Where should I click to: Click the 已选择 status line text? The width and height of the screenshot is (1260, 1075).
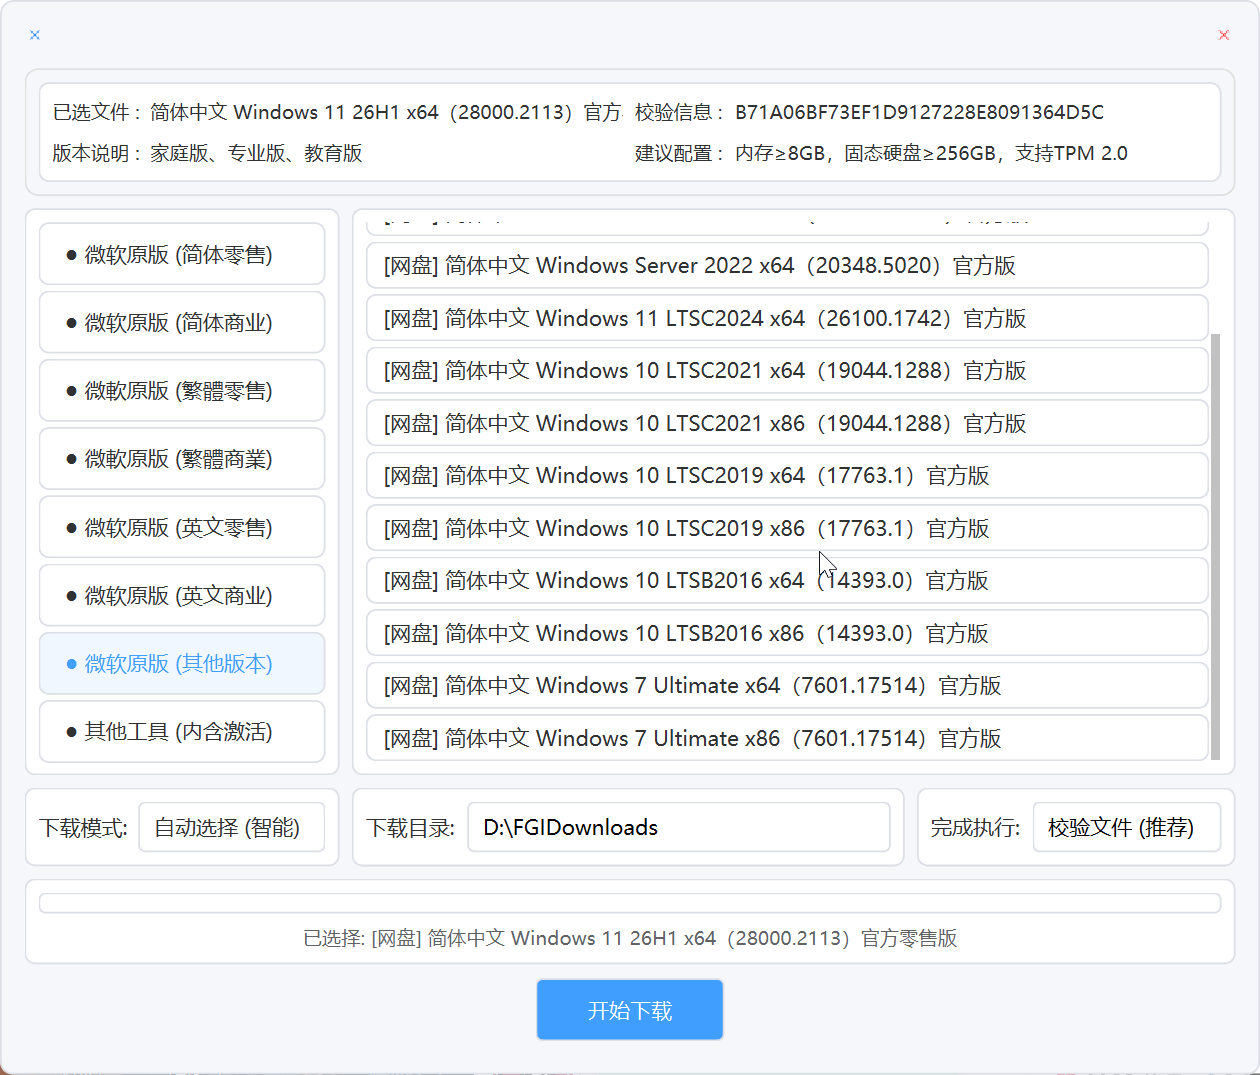pos(630,938)
